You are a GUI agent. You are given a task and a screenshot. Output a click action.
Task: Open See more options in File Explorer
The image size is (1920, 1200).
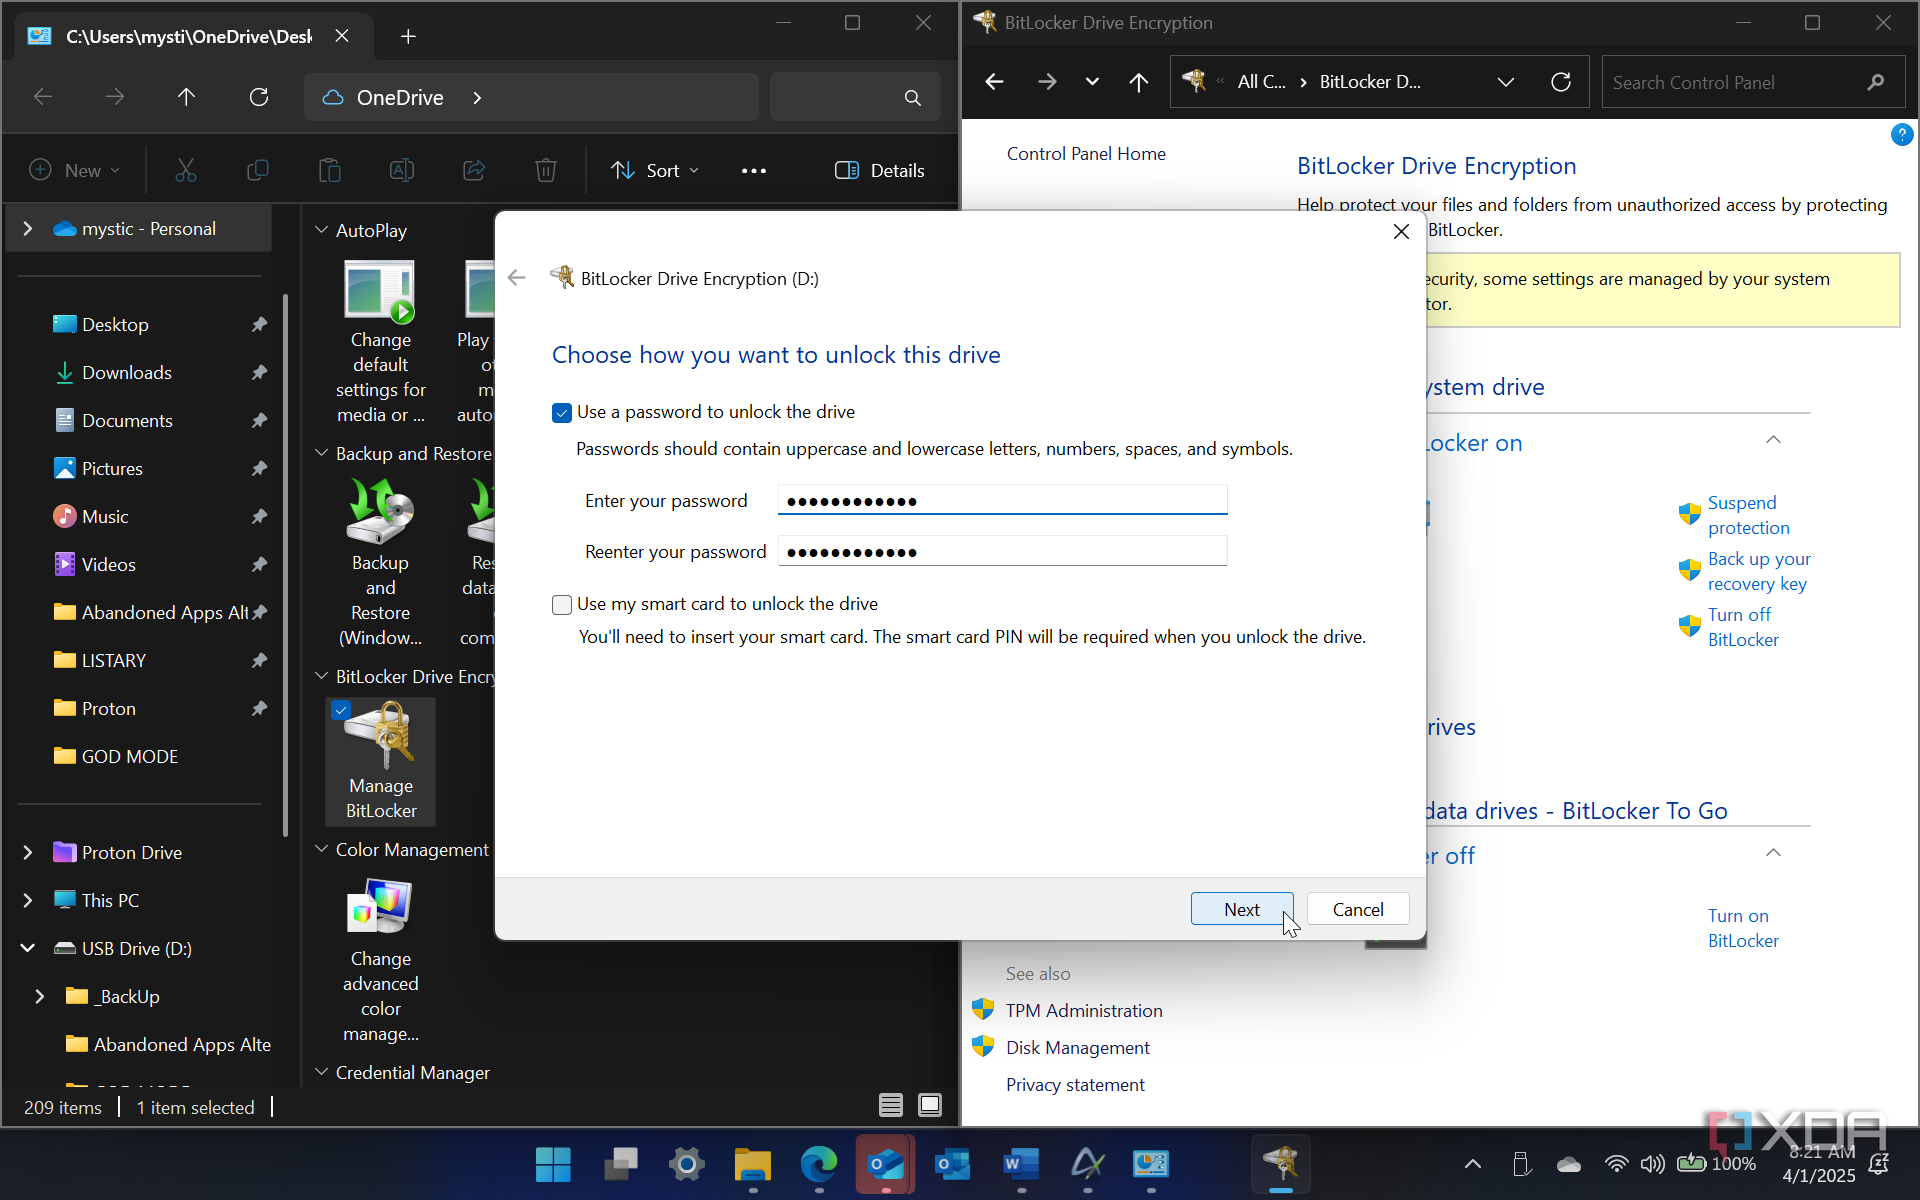[754, 171]
